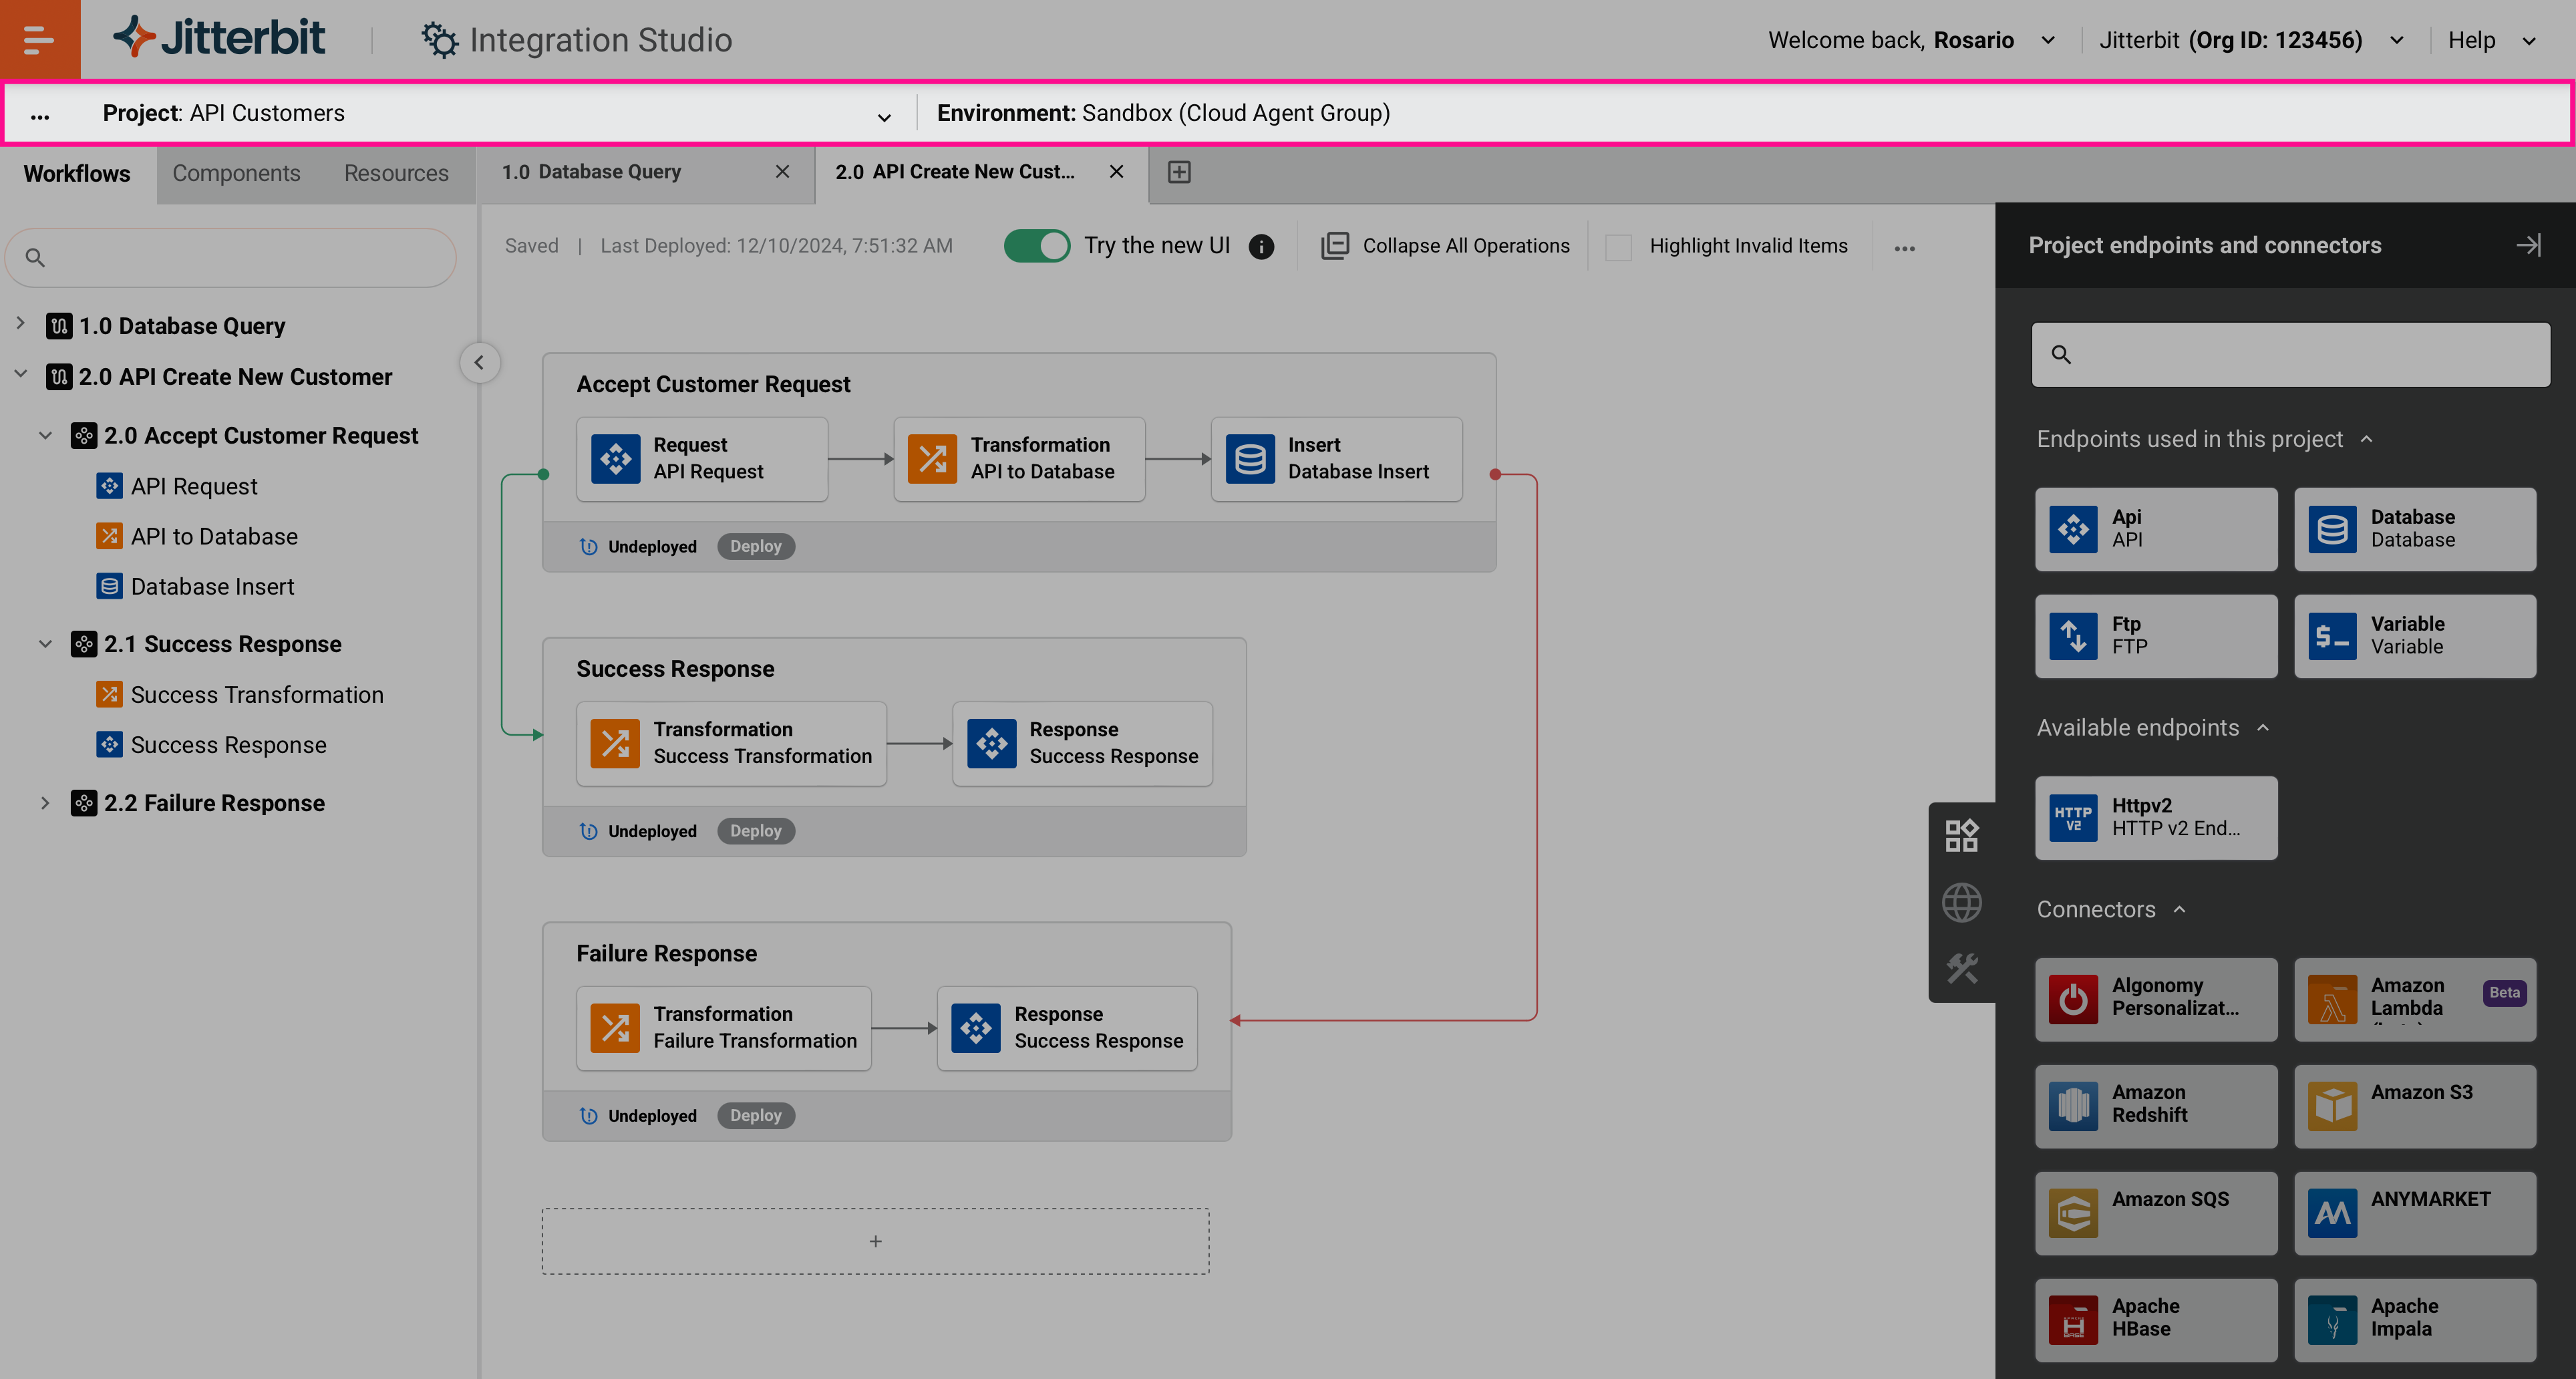Image resolution: width=2576 pixels, height=1379 pixels.
Task: Select the Httpv2 available endpoint
Action: pyautogui.click(x=2155, y=817)
